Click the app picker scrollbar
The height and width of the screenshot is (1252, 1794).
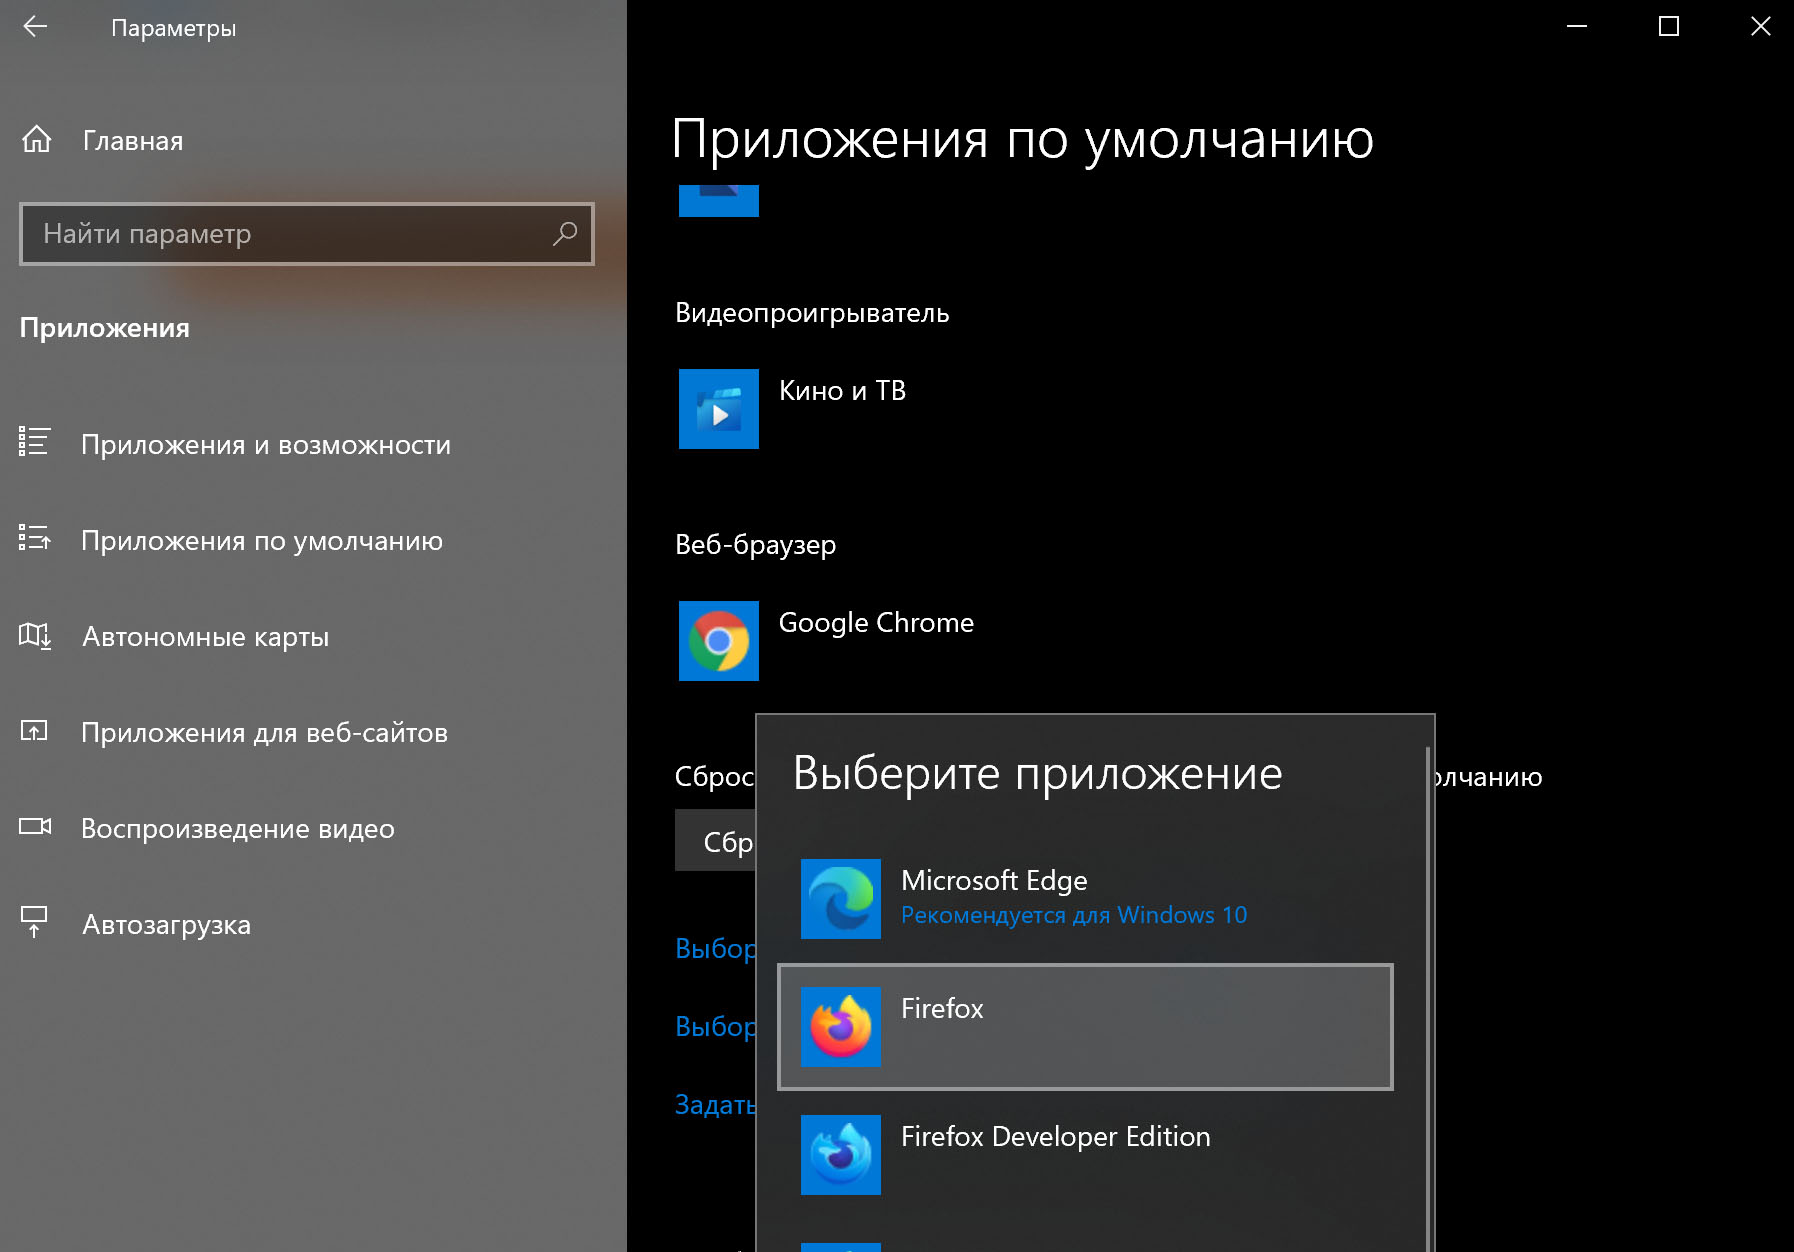pos(1428,998)
